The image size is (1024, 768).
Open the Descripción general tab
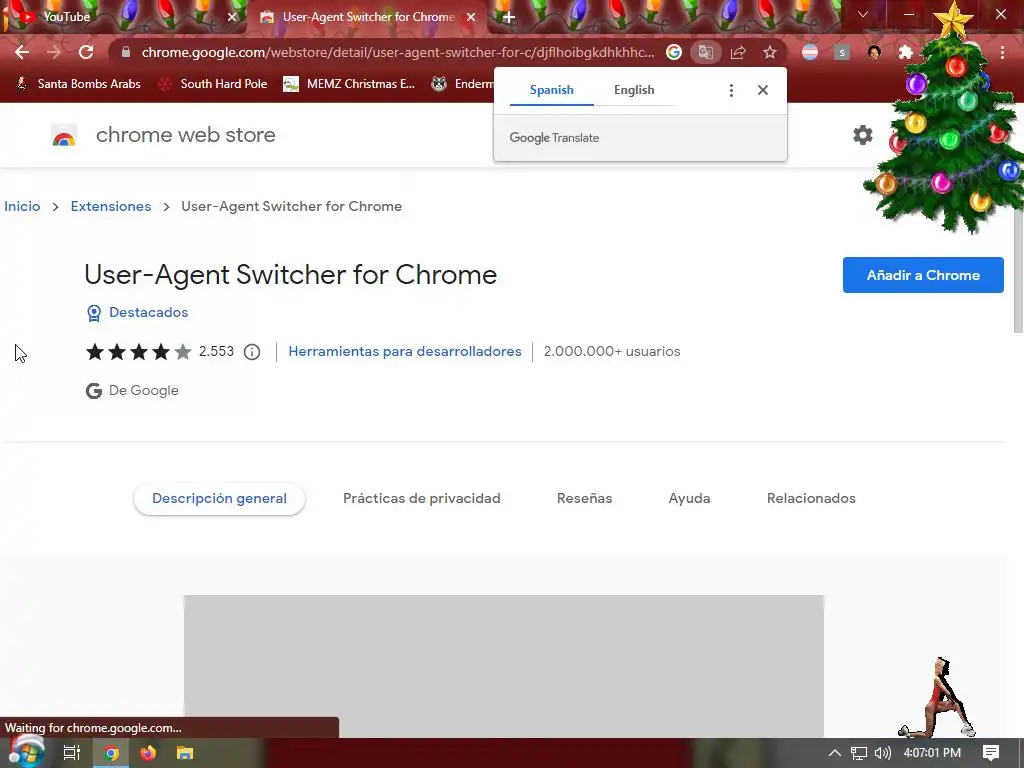pyautogui.click(x=219, y=498)
